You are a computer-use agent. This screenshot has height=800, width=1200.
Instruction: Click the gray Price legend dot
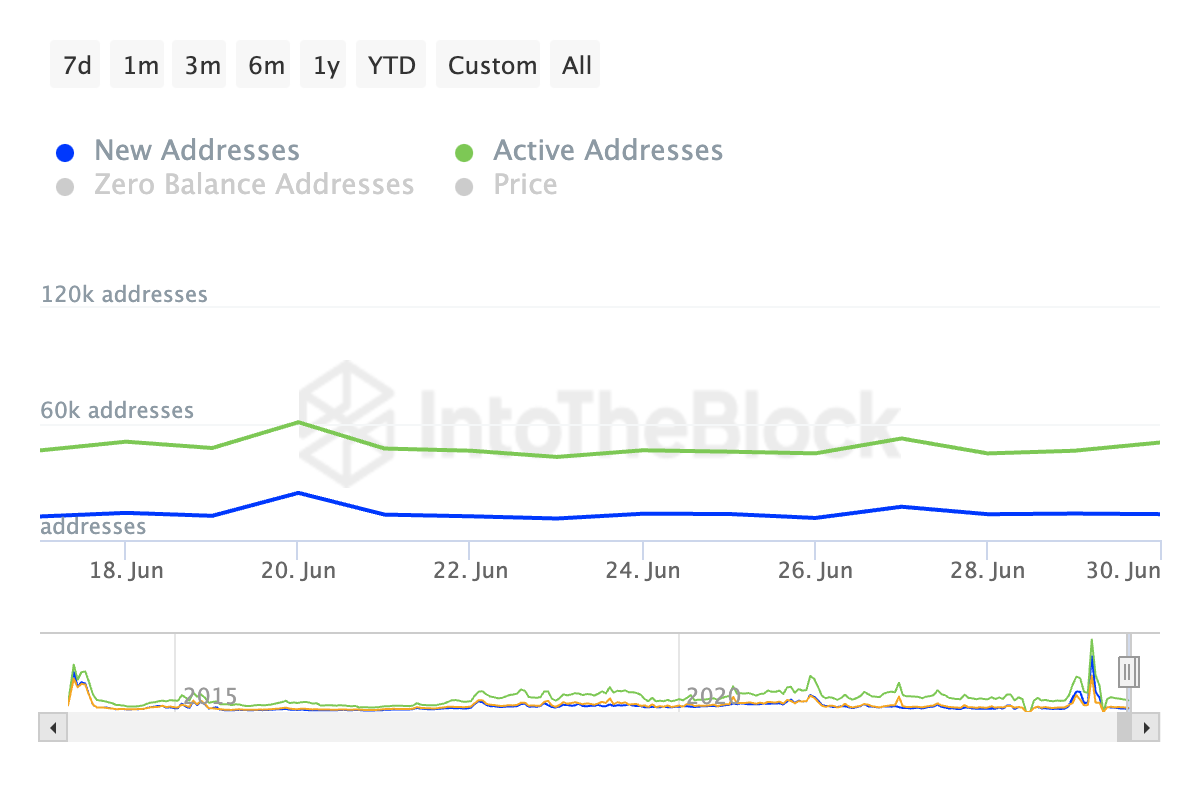tap(464, 187)
